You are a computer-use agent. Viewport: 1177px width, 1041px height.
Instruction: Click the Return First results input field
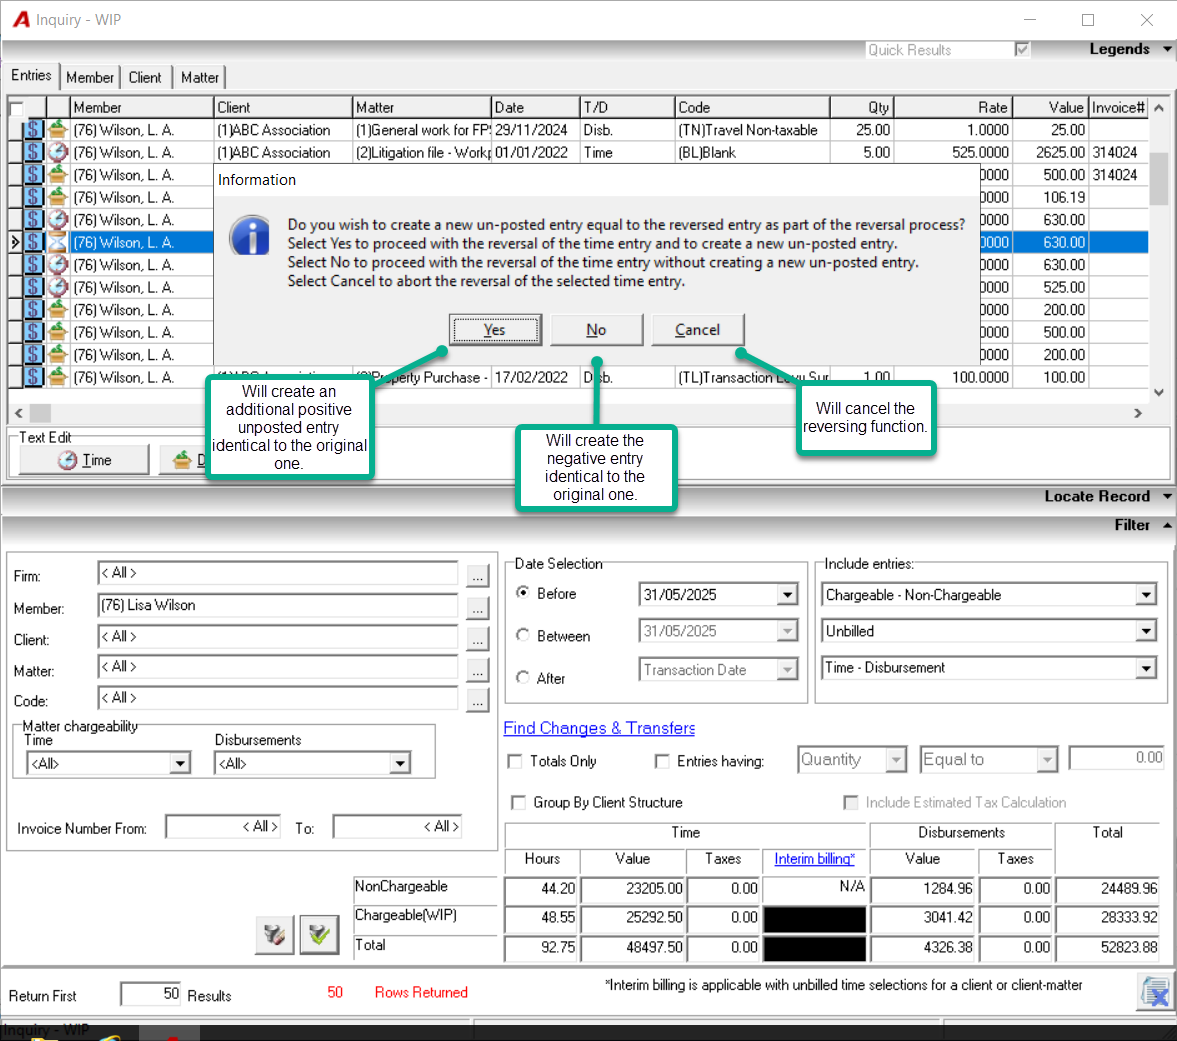(x=150, y=994)
